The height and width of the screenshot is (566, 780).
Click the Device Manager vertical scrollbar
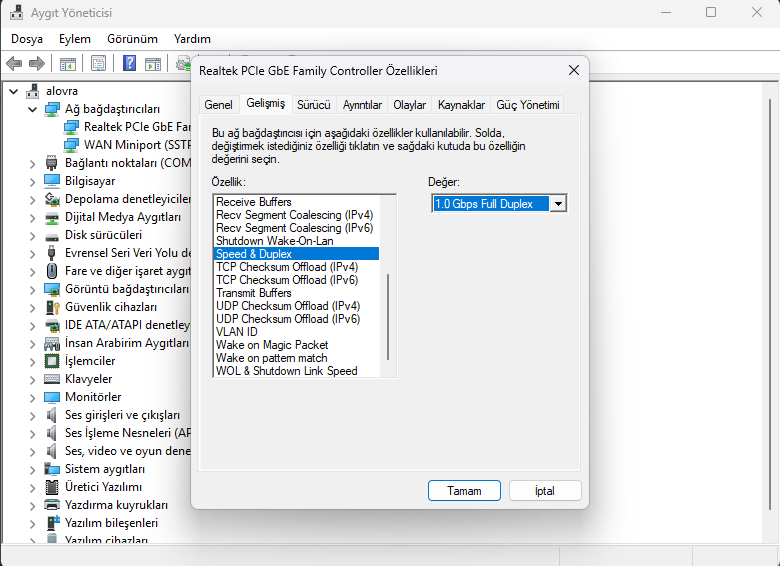pos(770,303)
